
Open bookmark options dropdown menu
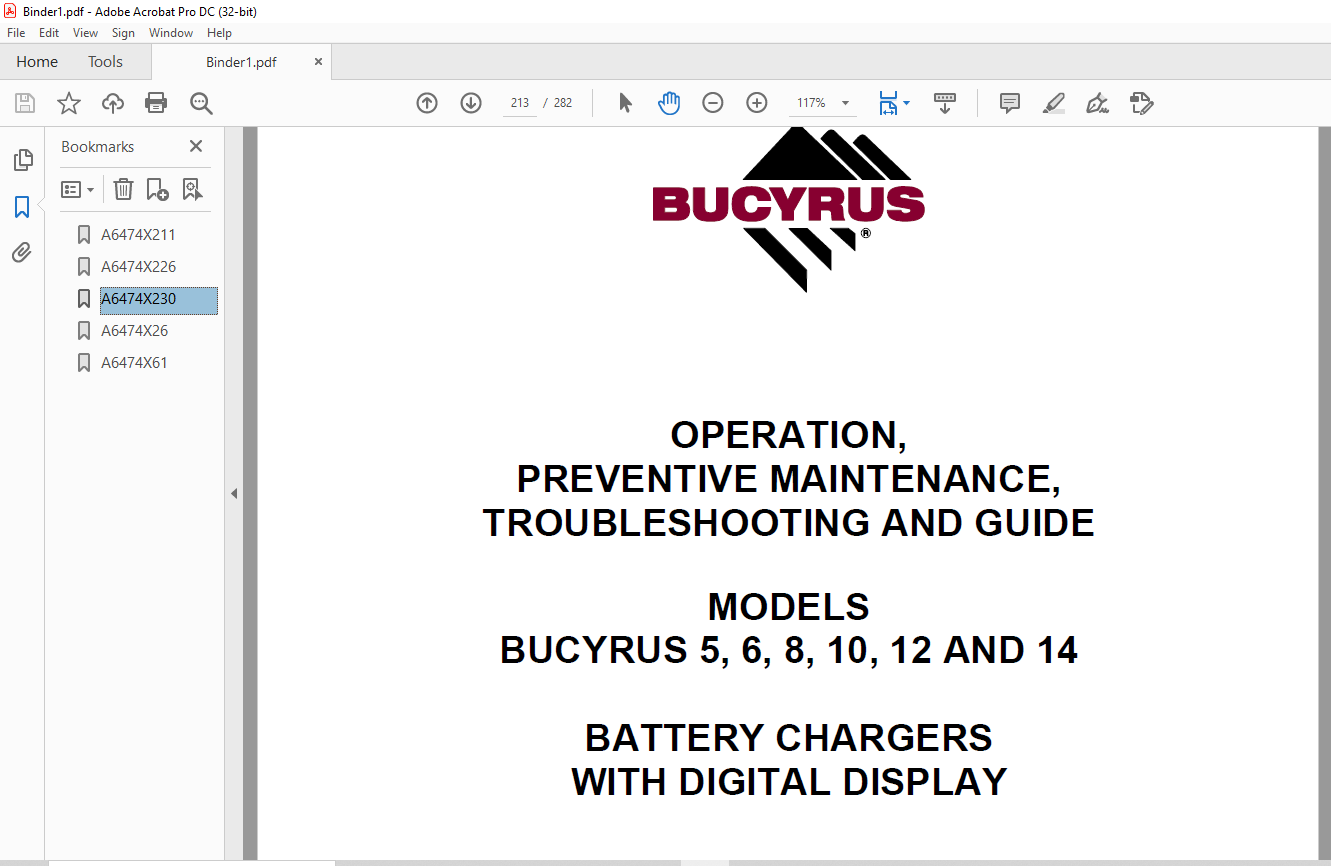78,189
